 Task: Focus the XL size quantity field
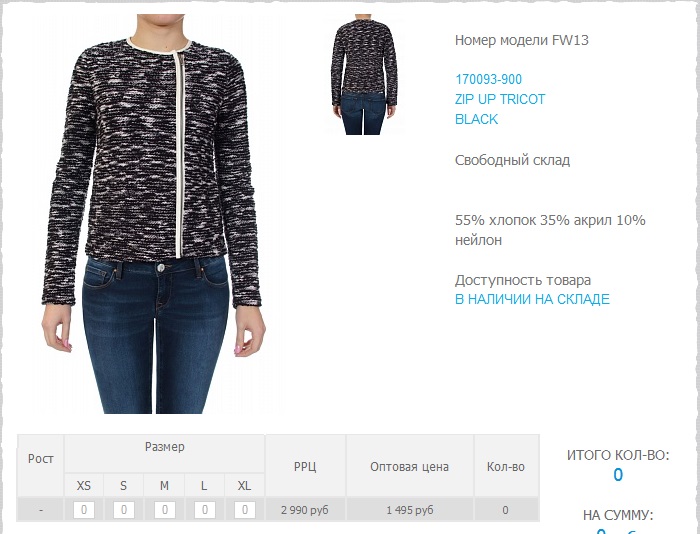click(x=245, y=510)
